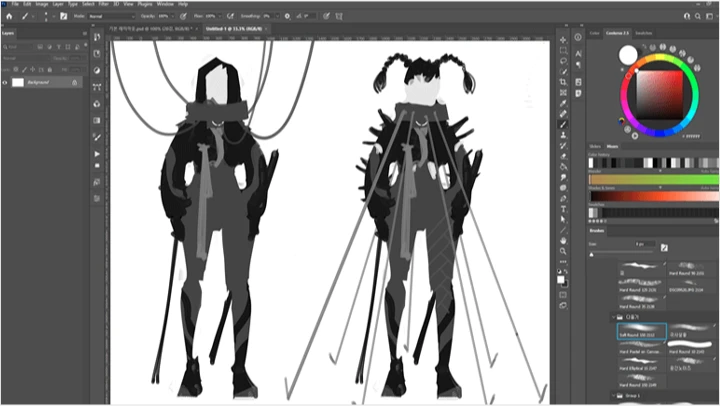Open the Properties info icon
The image size is (720, 406).
click(x=578, y=37)
